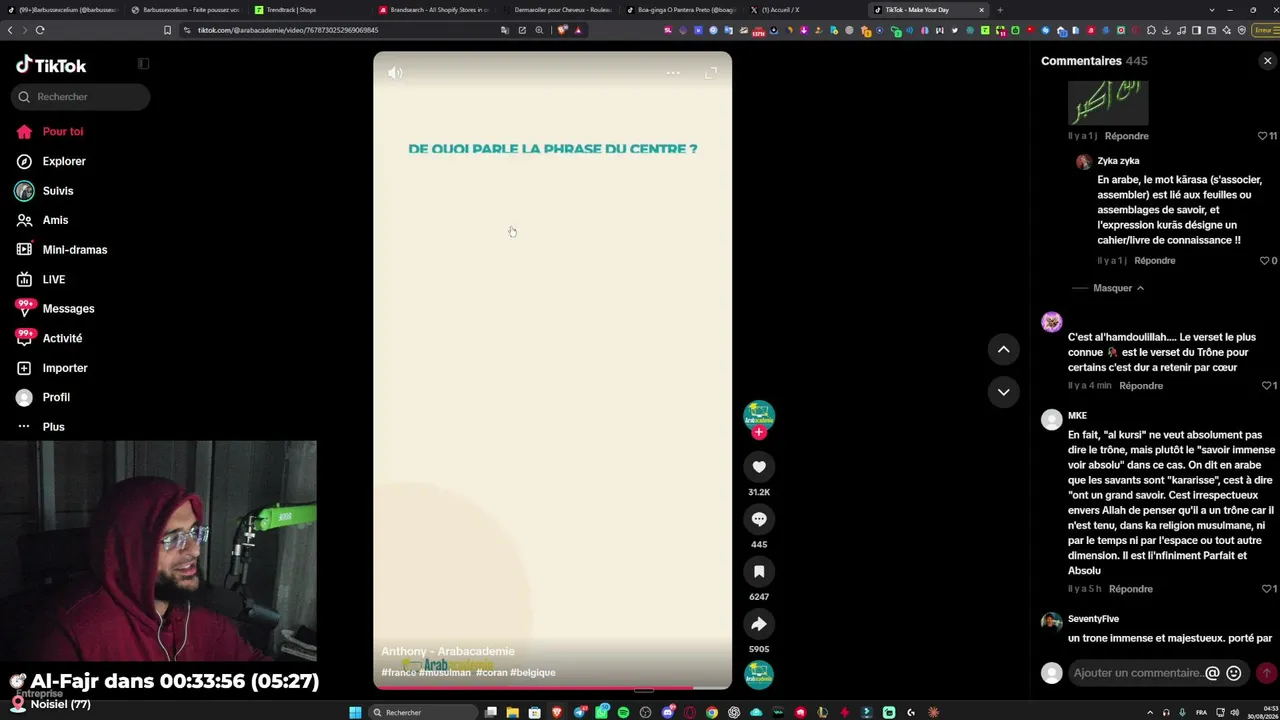The width and height of the screenshot is (1280, 720).
Task: Reply to the Arabic image comment
Action: click(1127, 136)
